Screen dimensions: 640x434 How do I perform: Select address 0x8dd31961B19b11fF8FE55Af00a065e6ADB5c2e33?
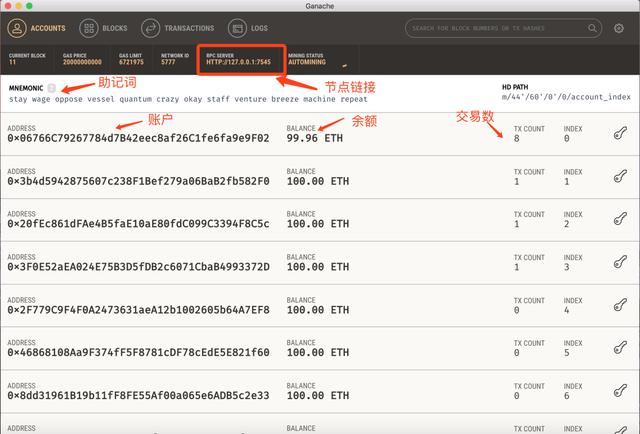138,396
